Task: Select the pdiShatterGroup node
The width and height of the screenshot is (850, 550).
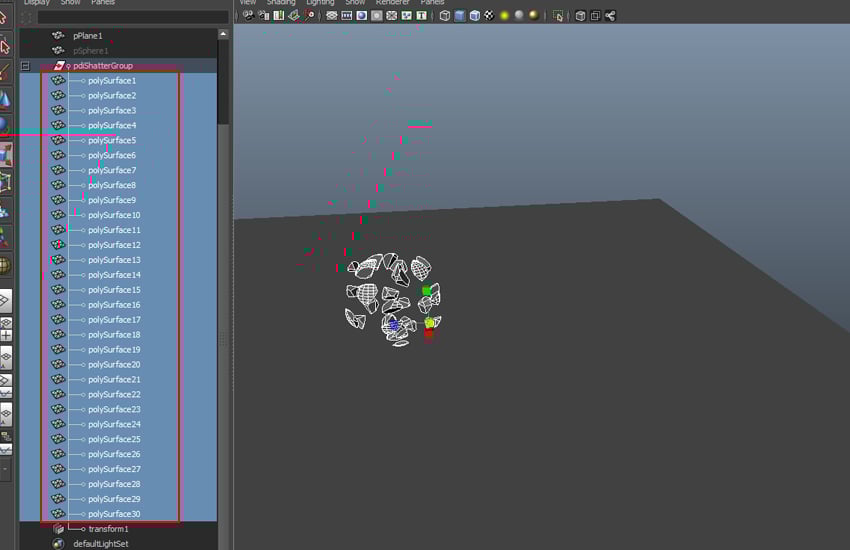Action: click(102, 66)
